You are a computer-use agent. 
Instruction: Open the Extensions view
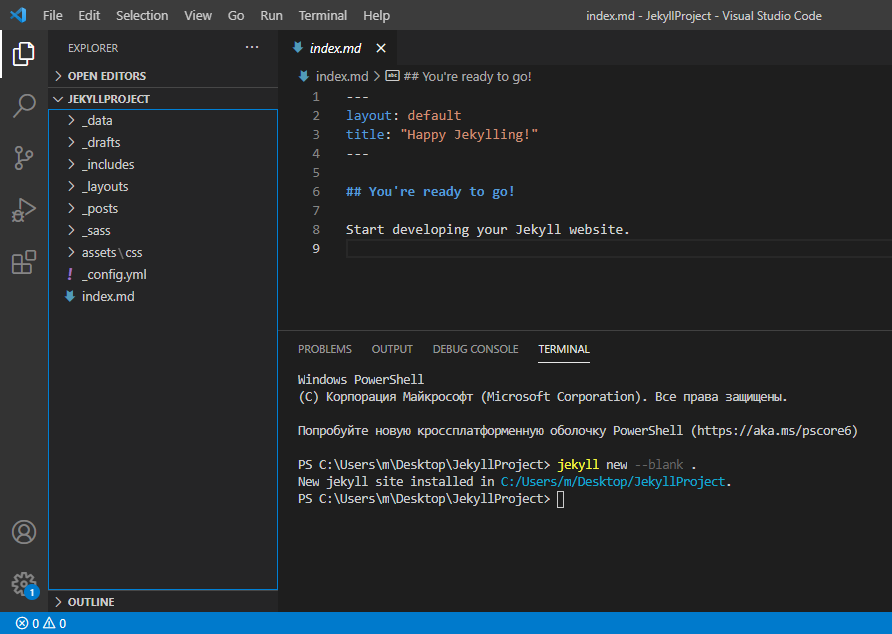[x=24, y=262]
